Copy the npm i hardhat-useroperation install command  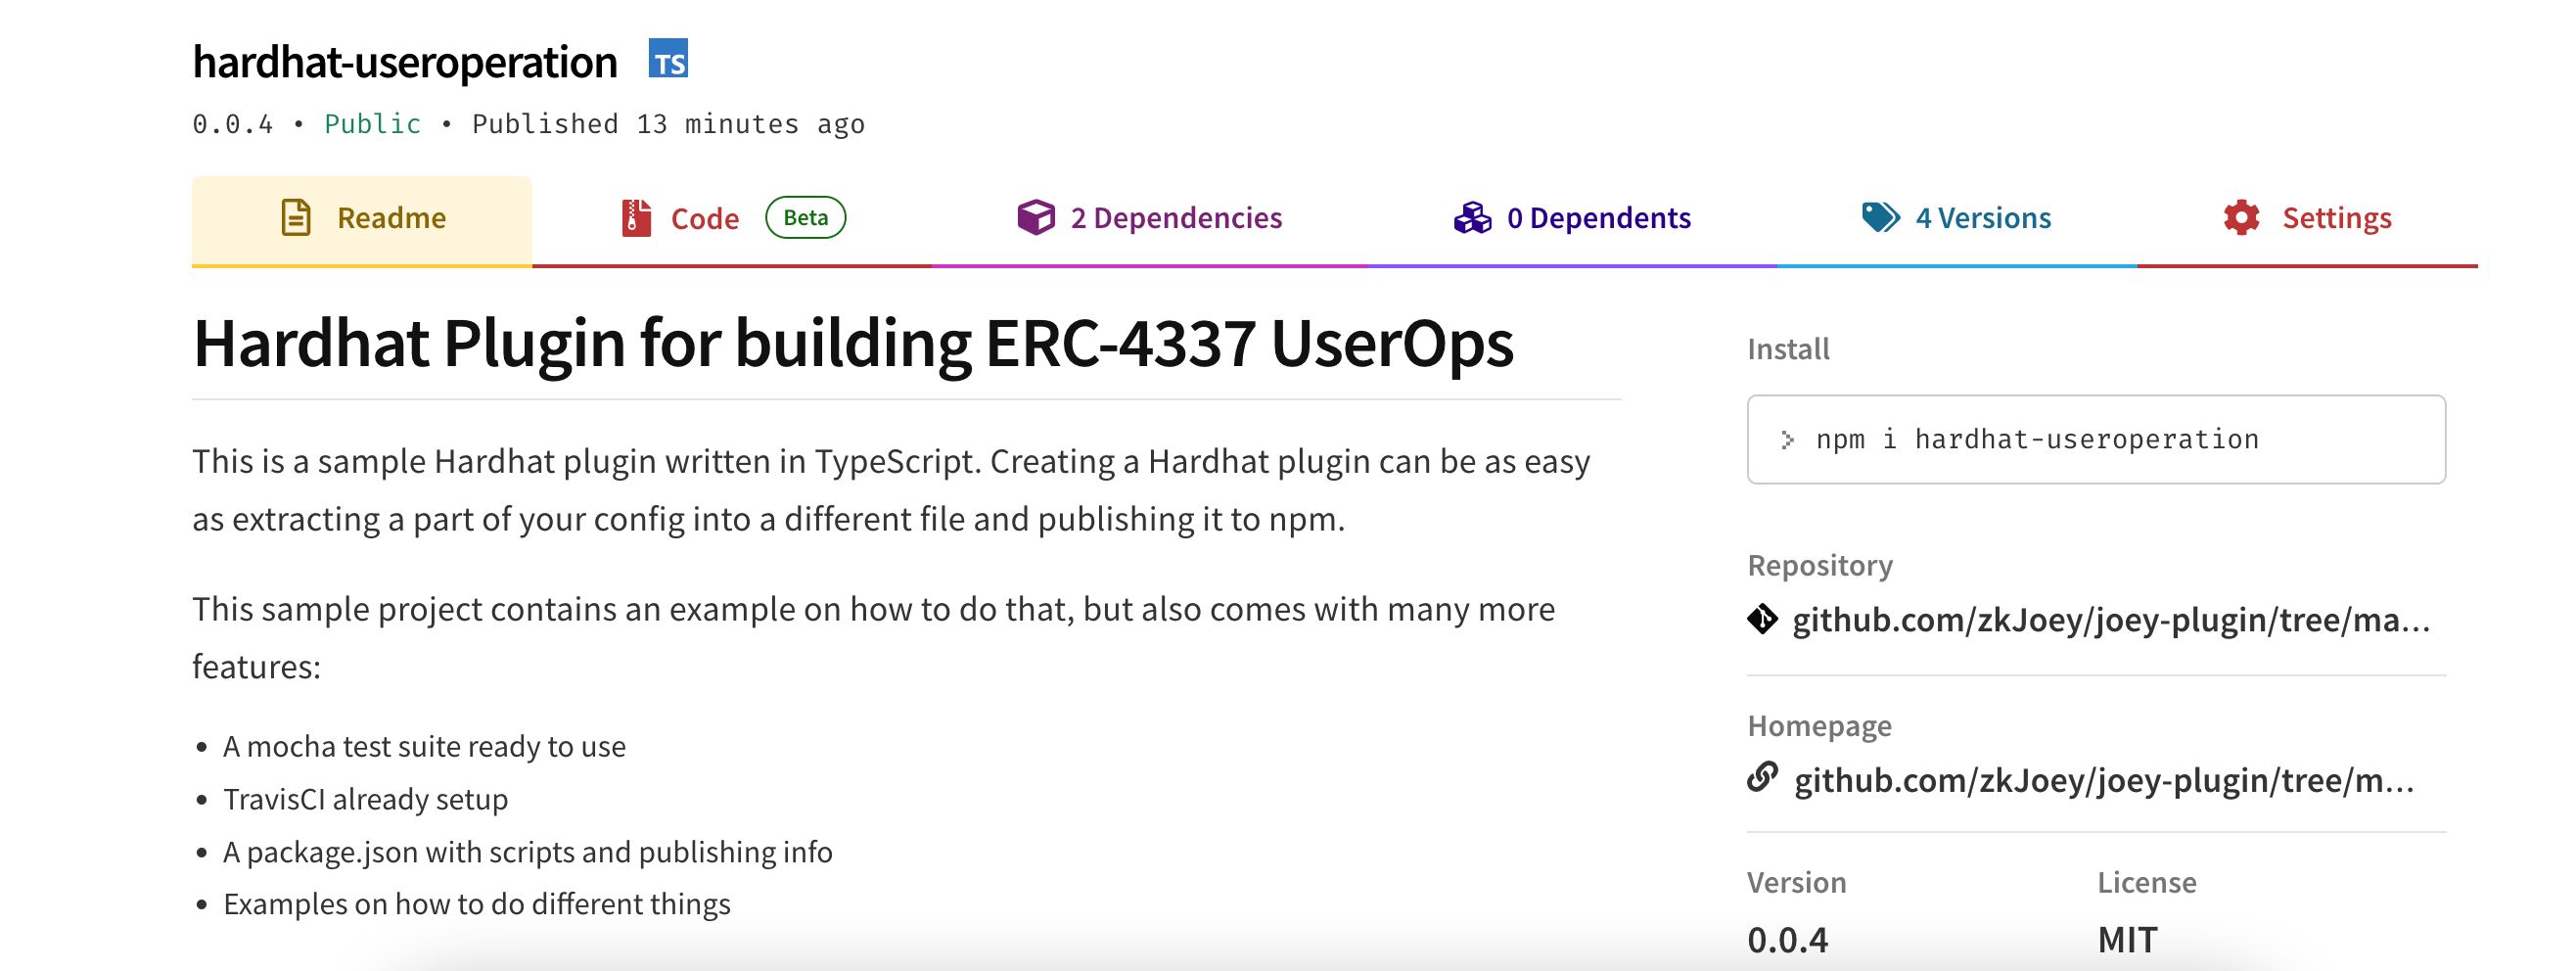tap(2096, 439)
